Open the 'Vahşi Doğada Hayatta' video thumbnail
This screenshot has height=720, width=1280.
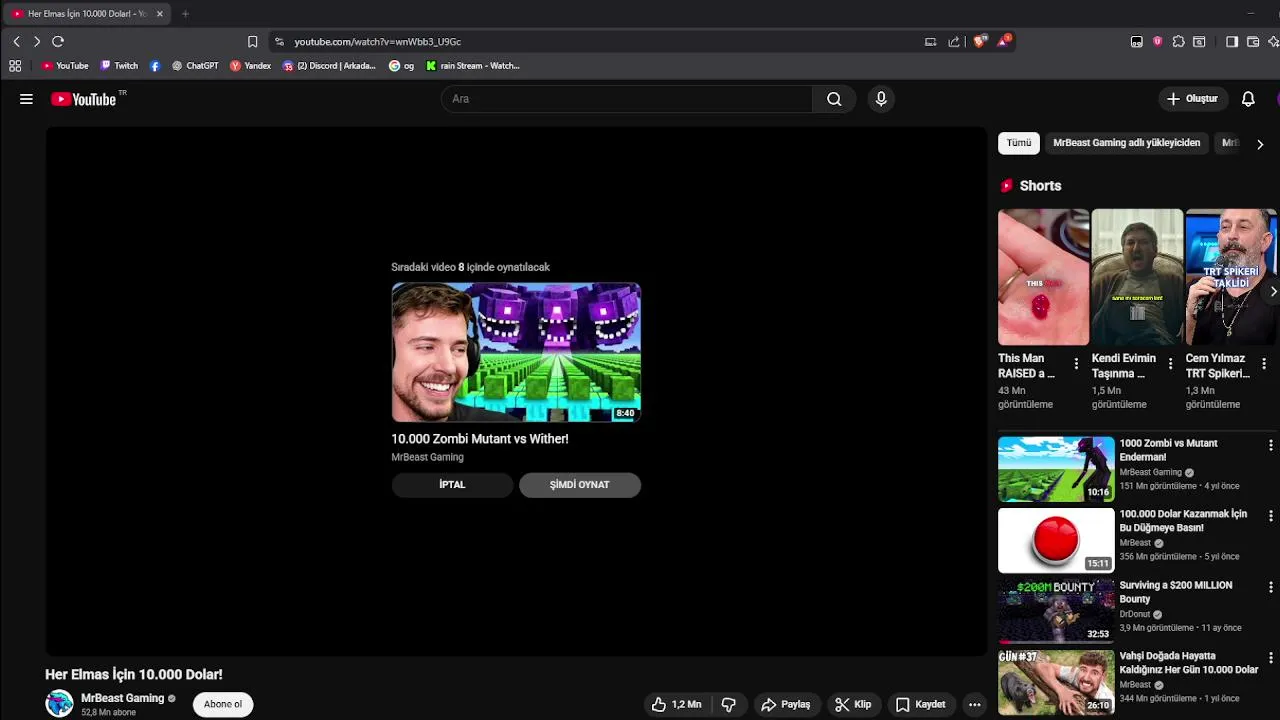tap(1056, 682)
